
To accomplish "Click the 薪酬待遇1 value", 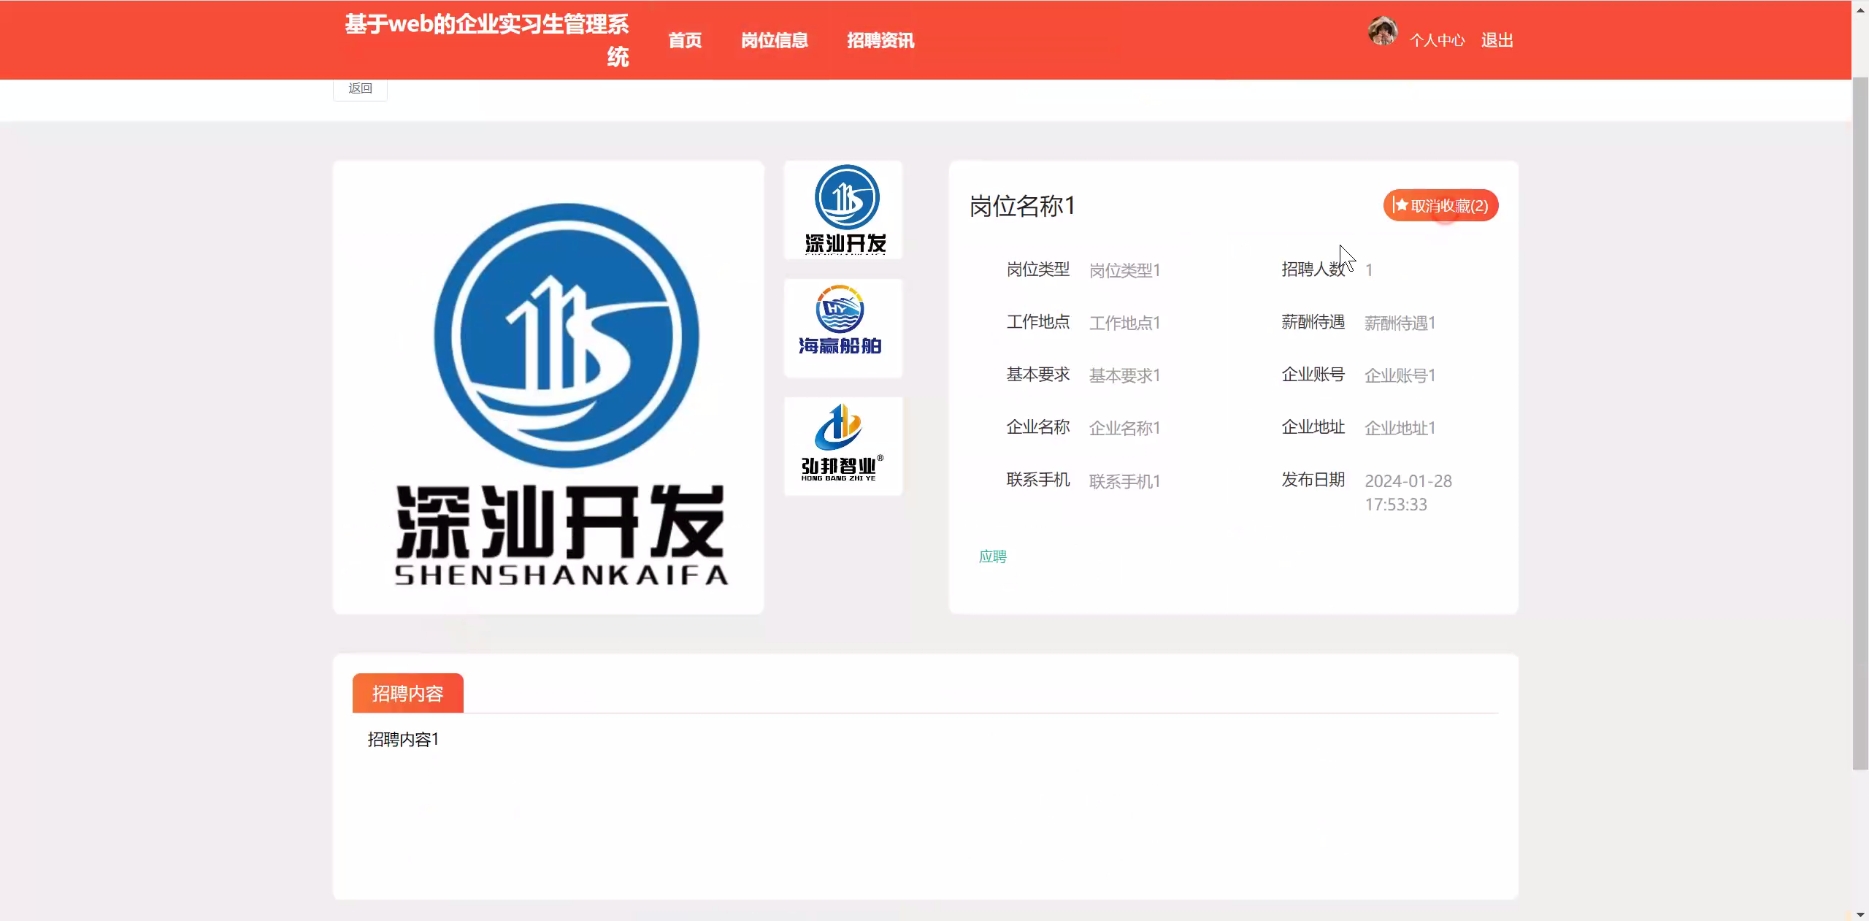I will click(x=1400, y=323).
